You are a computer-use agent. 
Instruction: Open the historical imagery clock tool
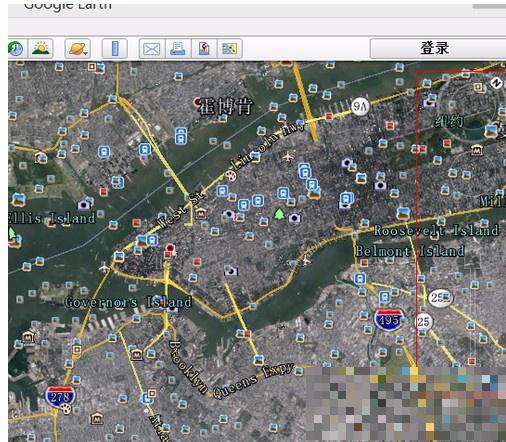click(15, 49)
